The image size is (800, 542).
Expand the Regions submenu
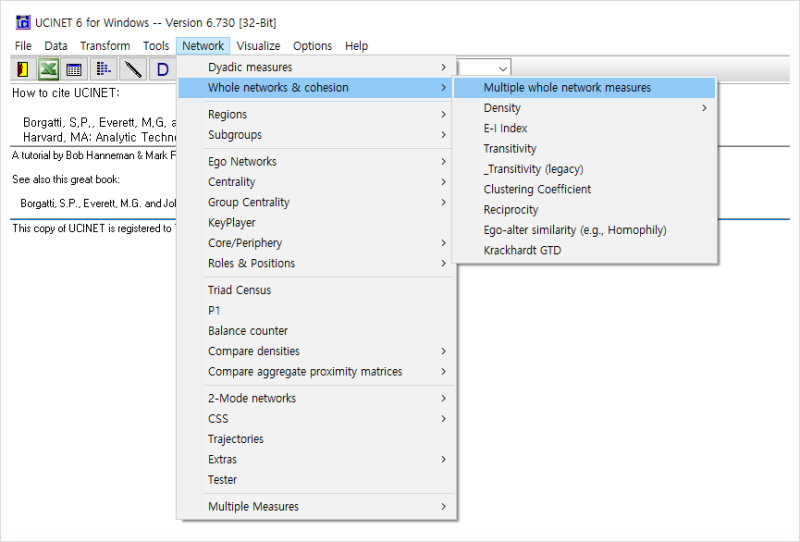point(316,114)
